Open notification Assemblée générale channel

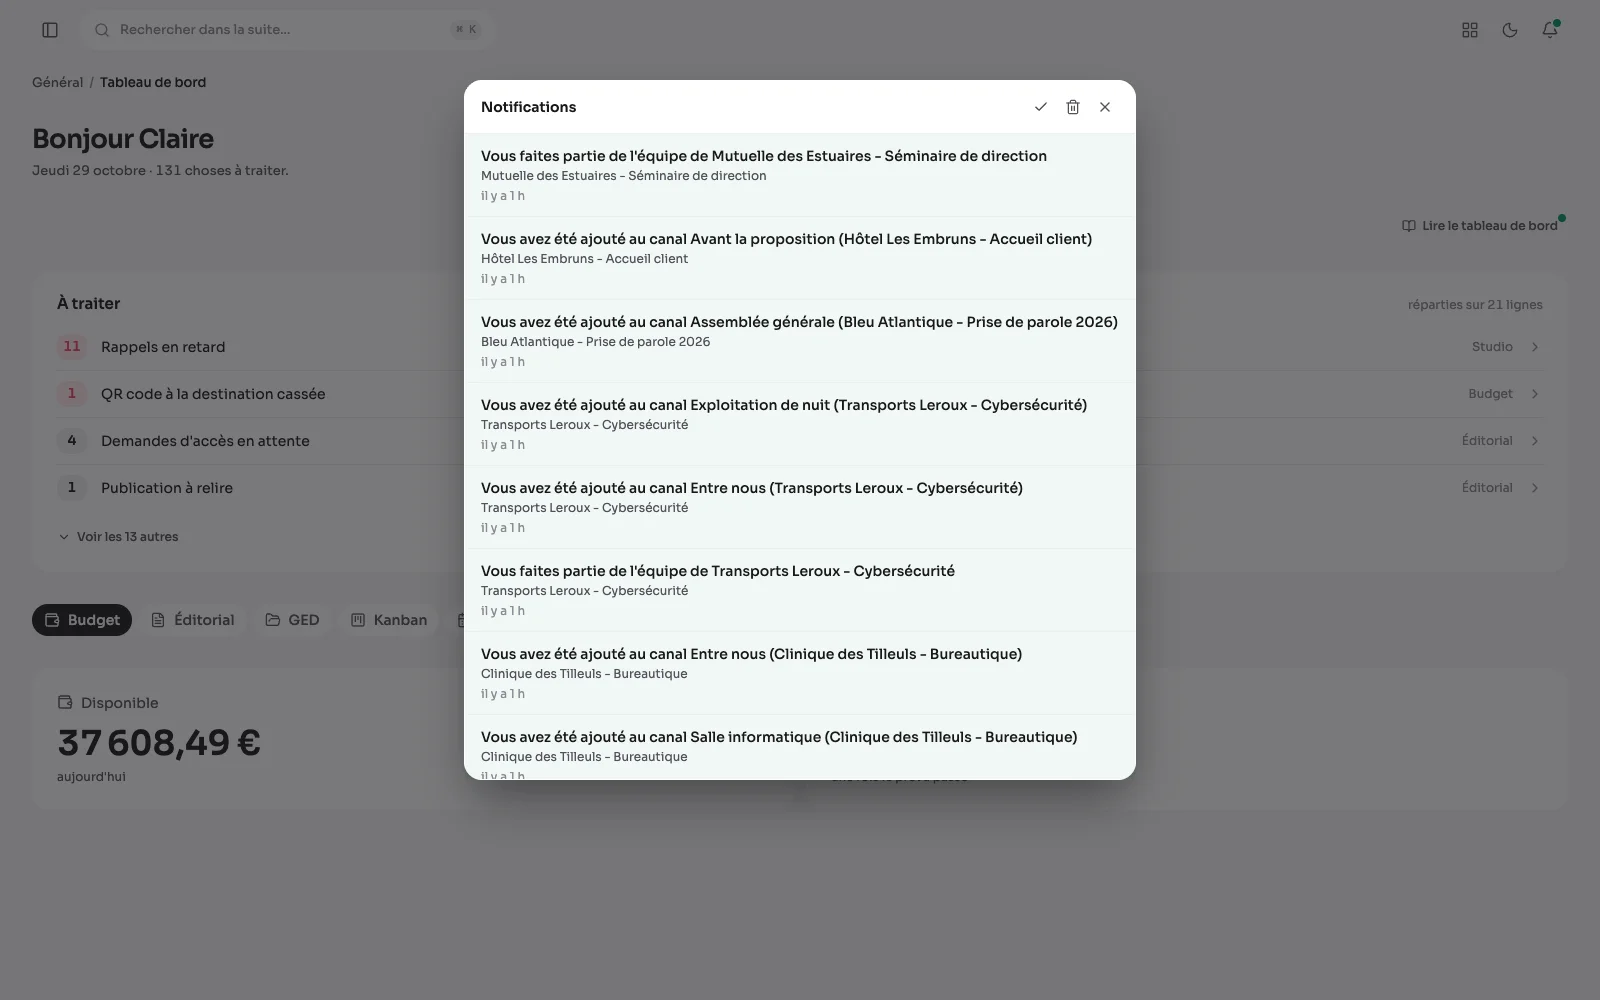(x=800, y=341)
